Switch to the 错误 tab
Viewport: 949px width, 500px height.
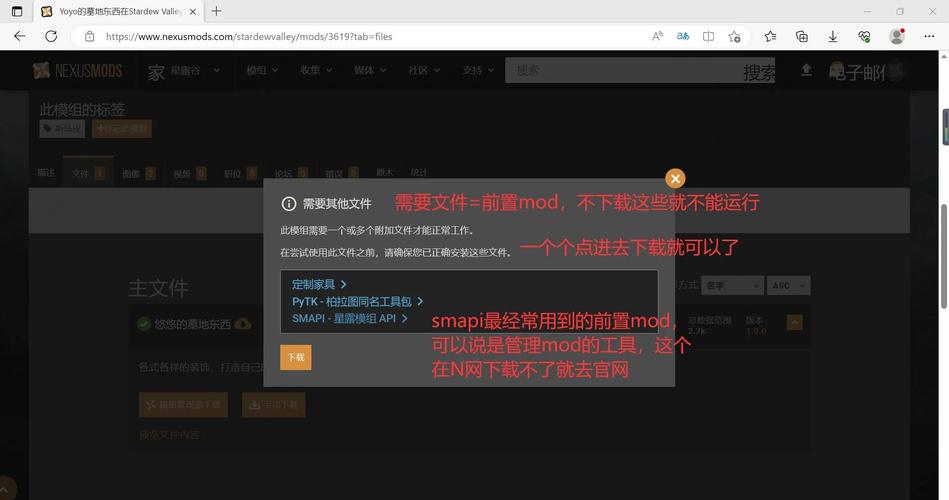coord(342,173)
